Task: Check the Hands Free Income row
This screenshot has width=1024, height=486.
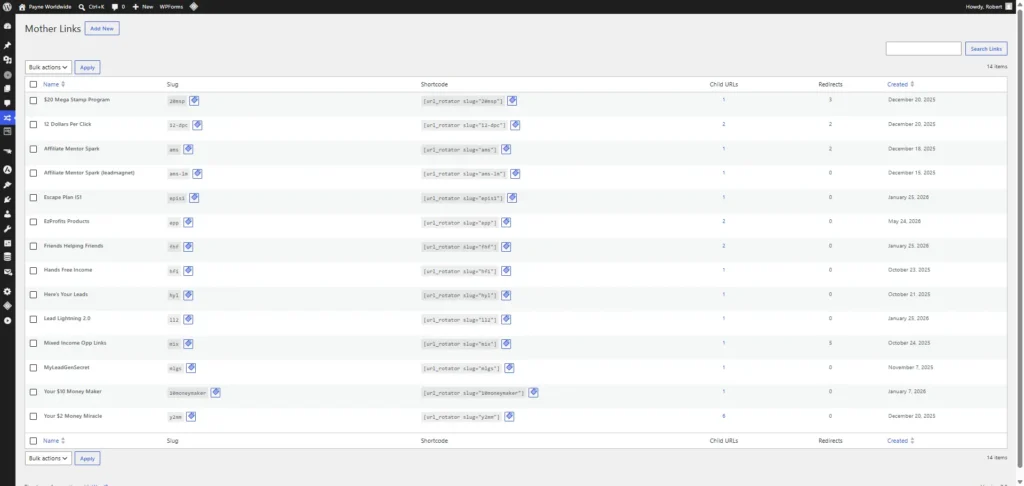Action: point(33,270)
